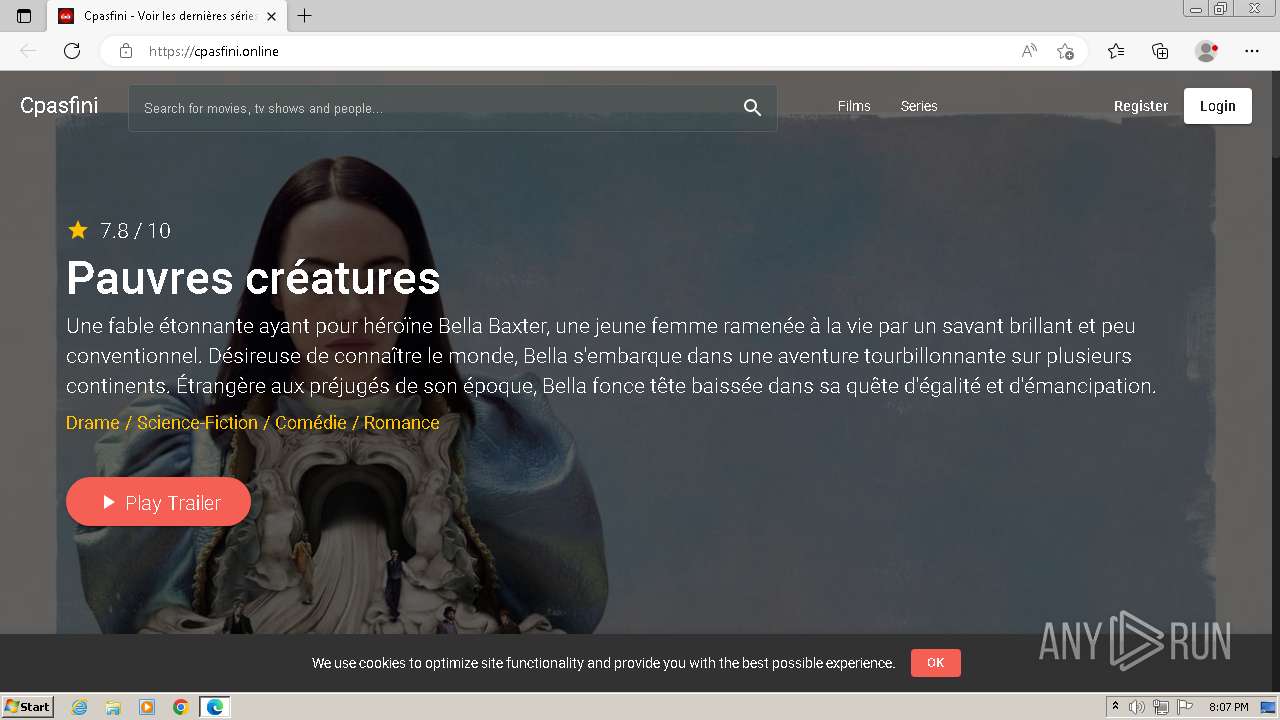Click the Read aloud icon
This screenshot has height=720, width=1280.
click(x=1028, y=51)
